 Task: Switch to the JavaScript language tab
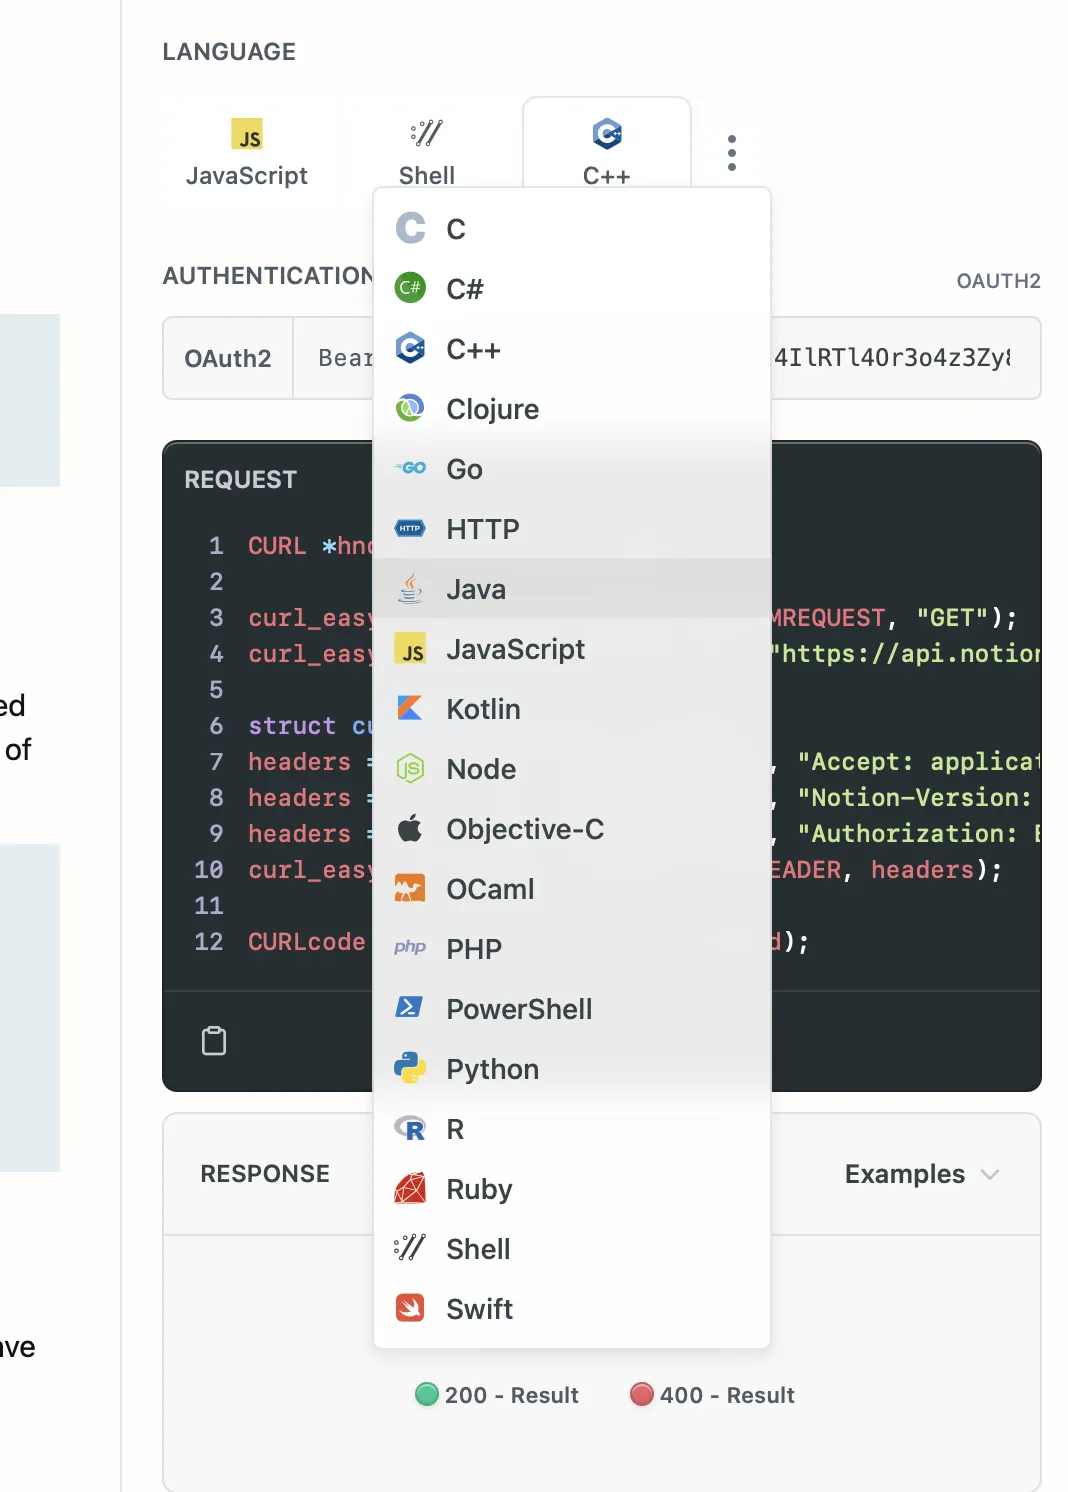(x=247, y=152)
